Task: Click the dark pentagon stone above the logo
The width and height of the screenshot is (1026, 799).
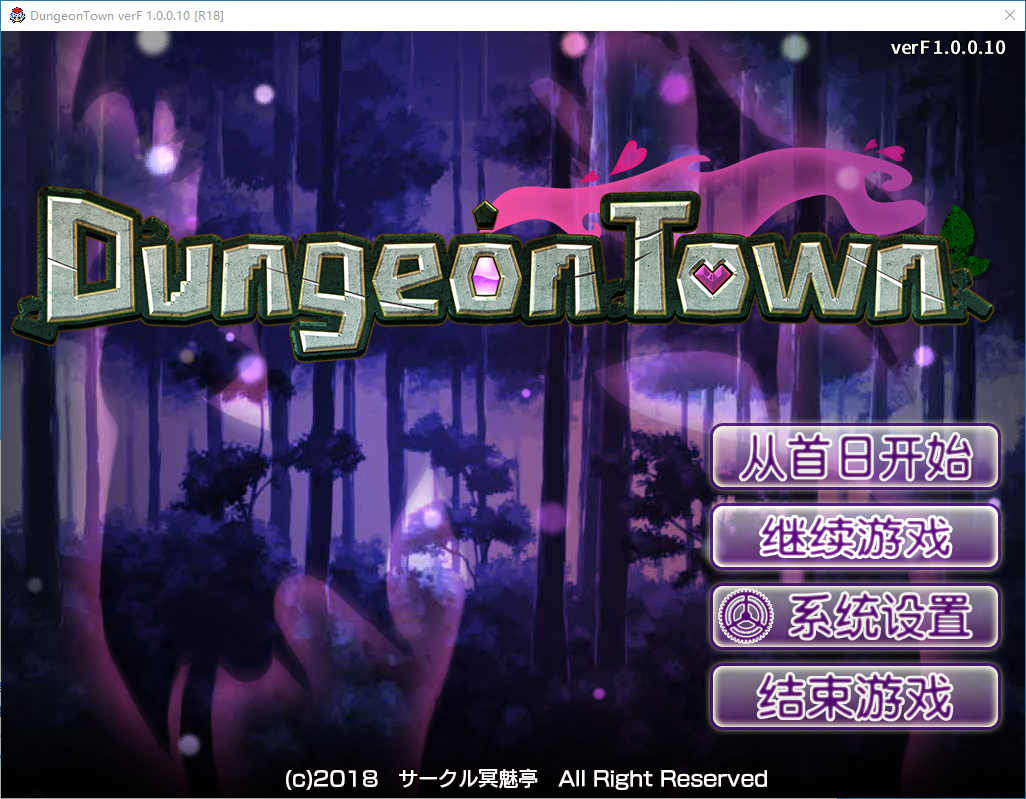Action: [484, 212]
